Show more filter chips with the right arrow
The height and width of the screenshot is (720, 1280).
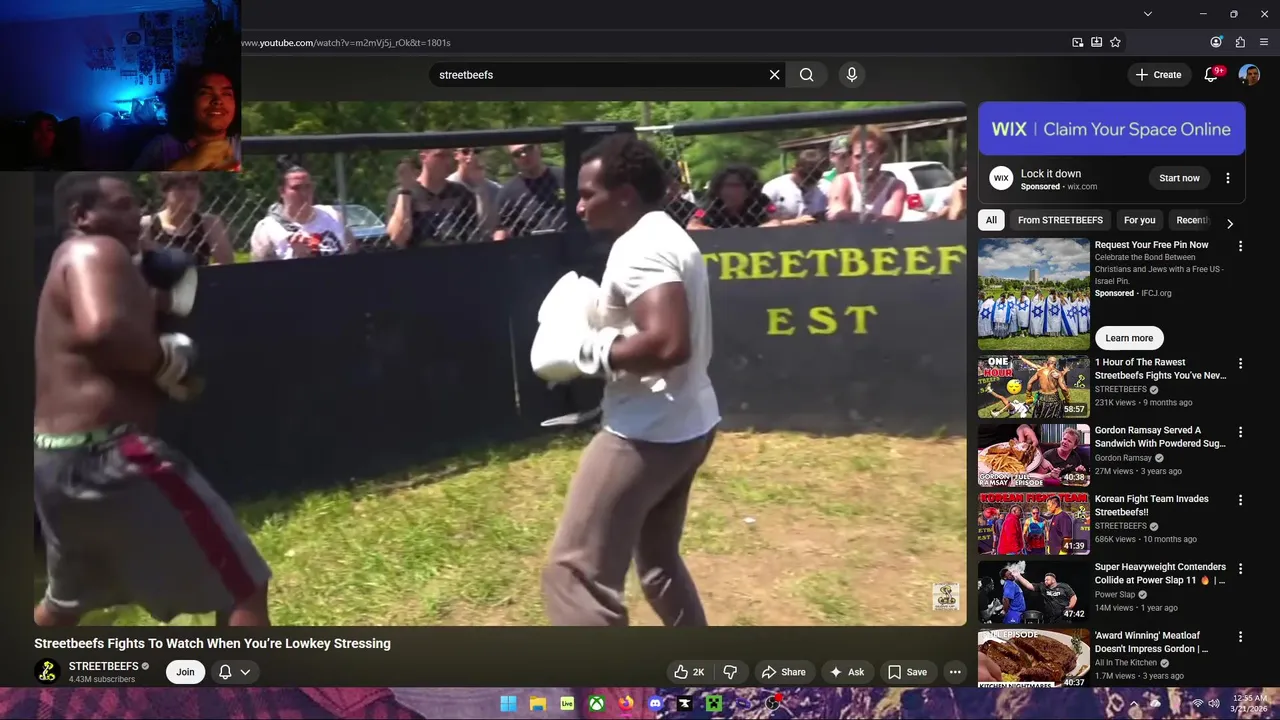pos(1230,224)
